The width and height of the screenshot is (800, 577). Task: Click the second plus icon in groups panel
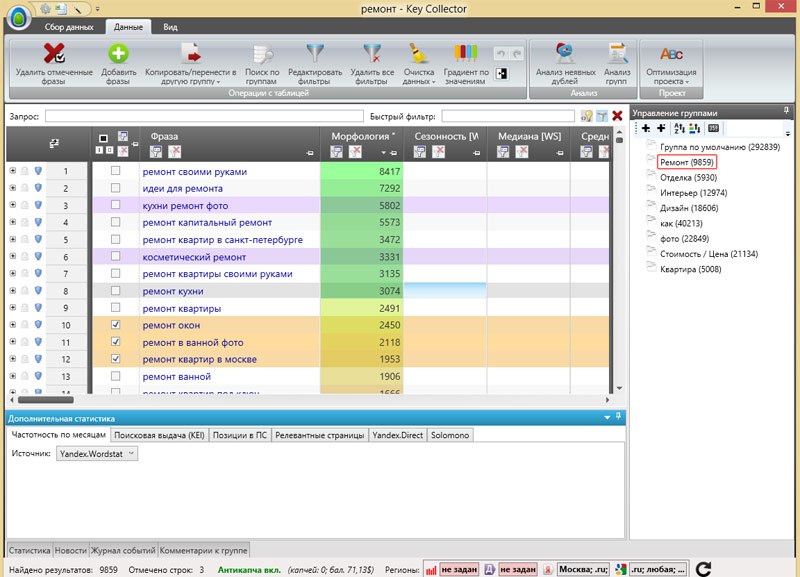(661, 129)
